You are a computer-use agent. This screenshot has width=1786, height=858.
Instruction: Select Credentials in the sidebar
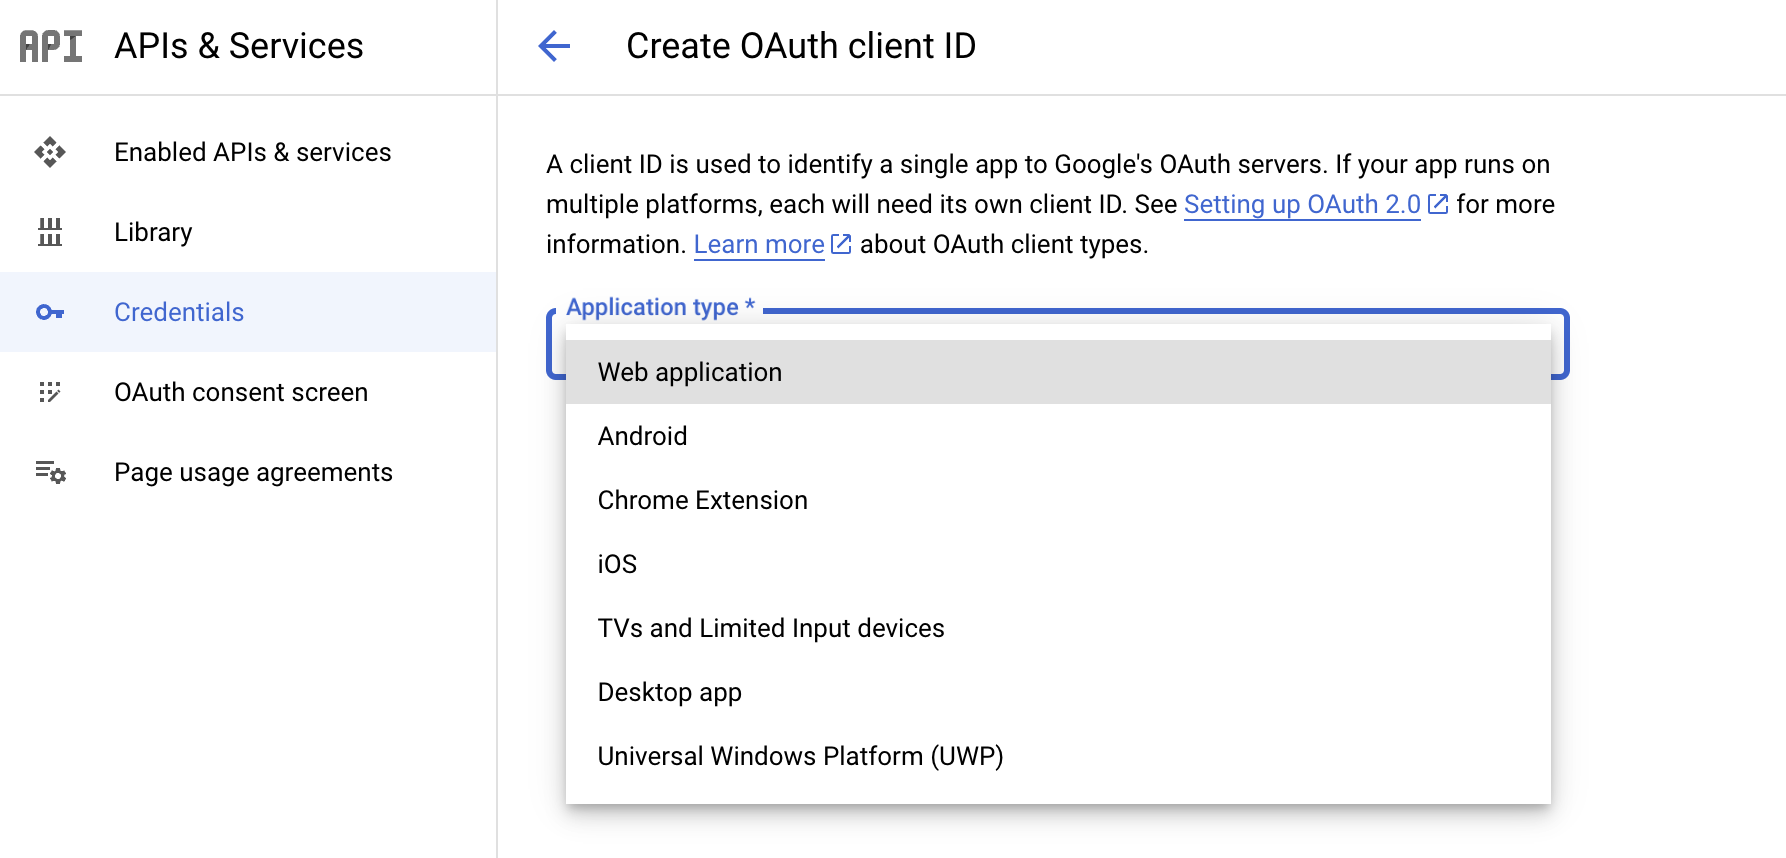click(248, 312)
